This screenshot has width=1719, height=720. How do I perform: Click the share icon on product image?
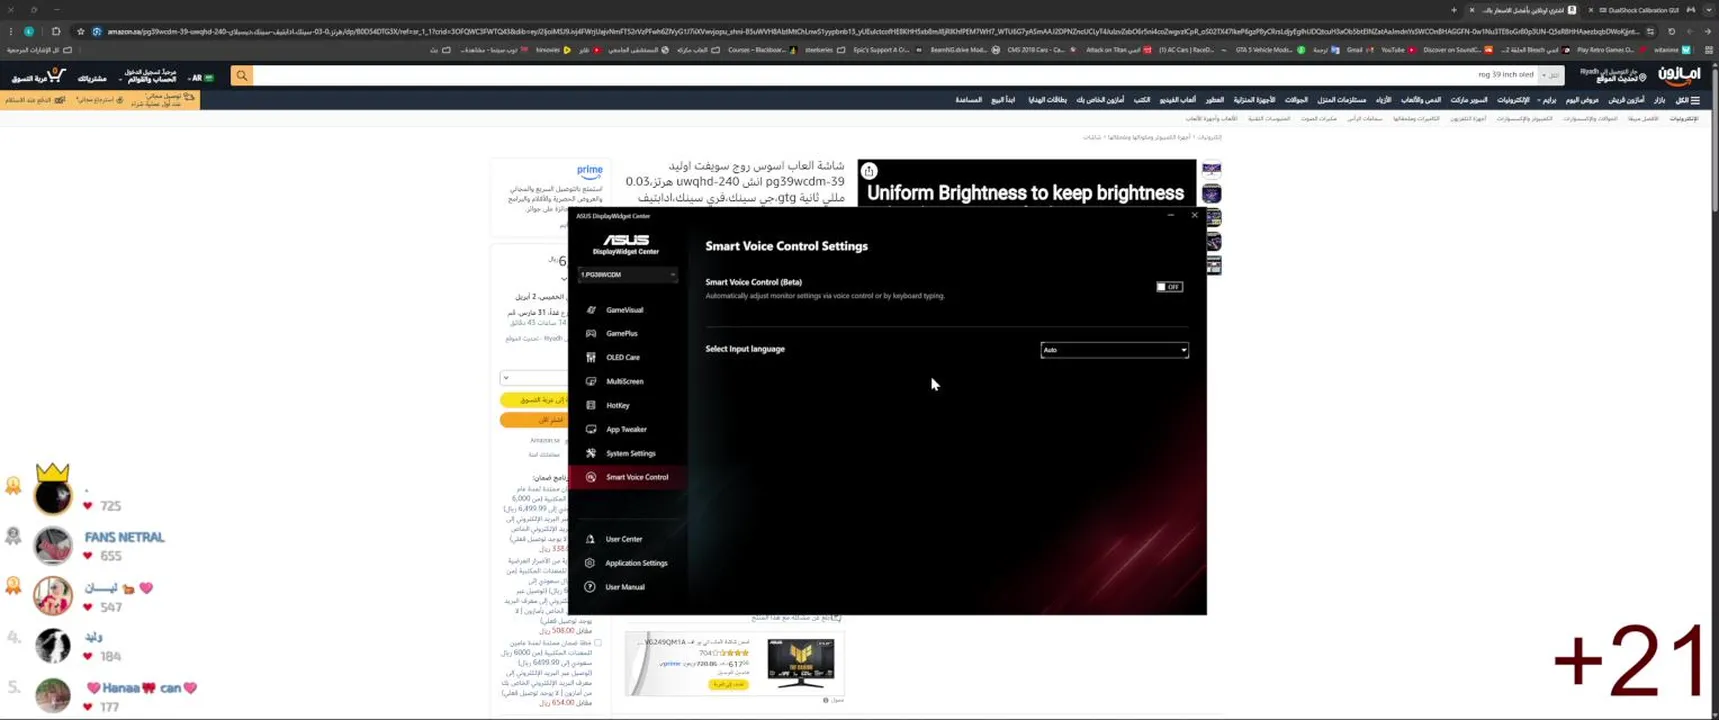pyautogui.click(x=869, y=171)
